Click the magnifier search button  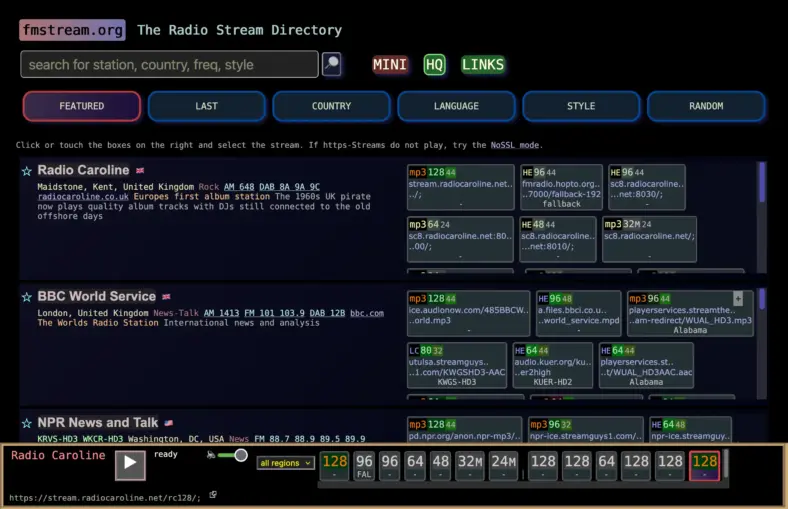coord(332,64)
